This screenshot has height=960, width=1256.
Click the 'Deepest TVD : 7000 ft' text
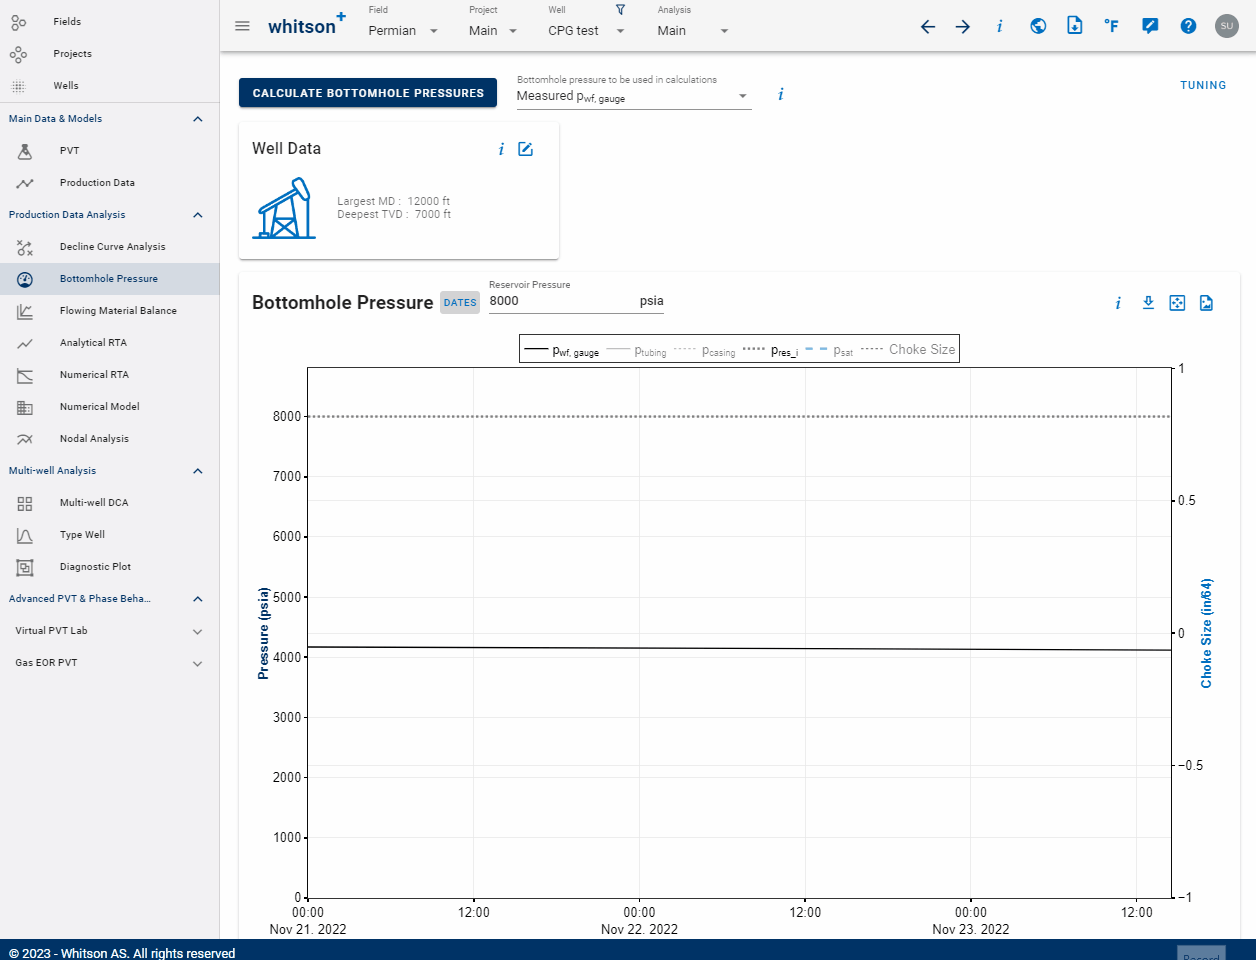coord(394,215)
